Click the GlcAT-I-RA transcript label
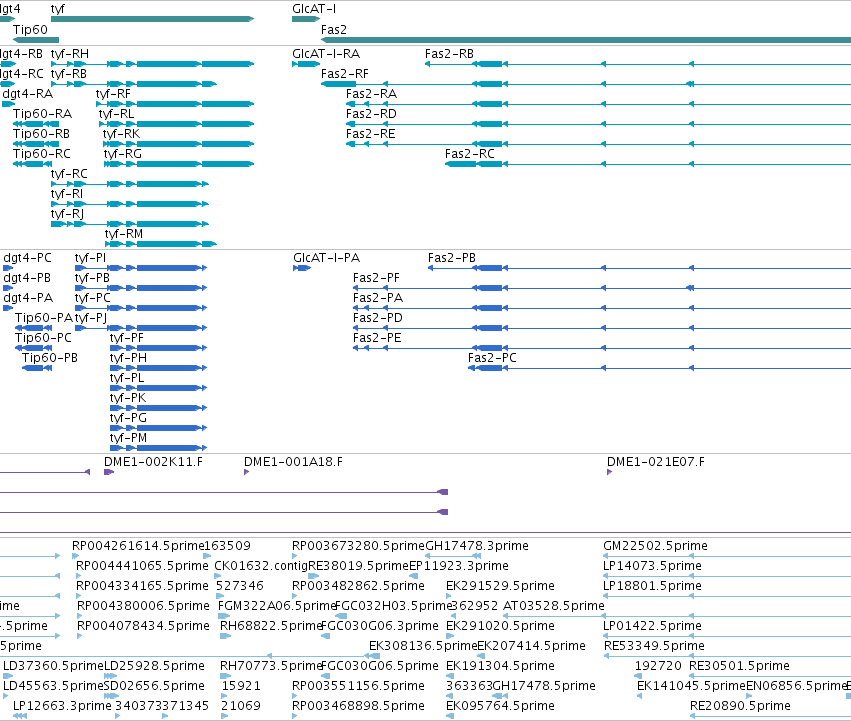This screenshot has height=721, width=851. (326, 54)
